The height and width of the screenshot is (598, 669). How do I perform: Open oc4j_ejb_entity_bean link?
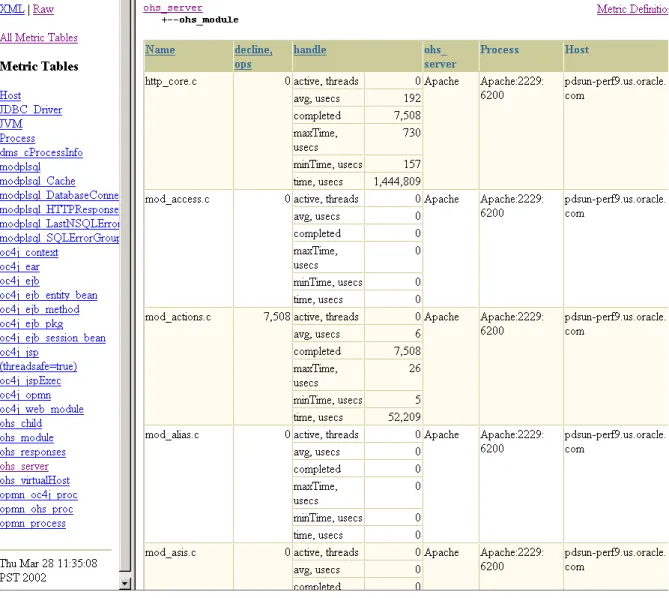49,295
